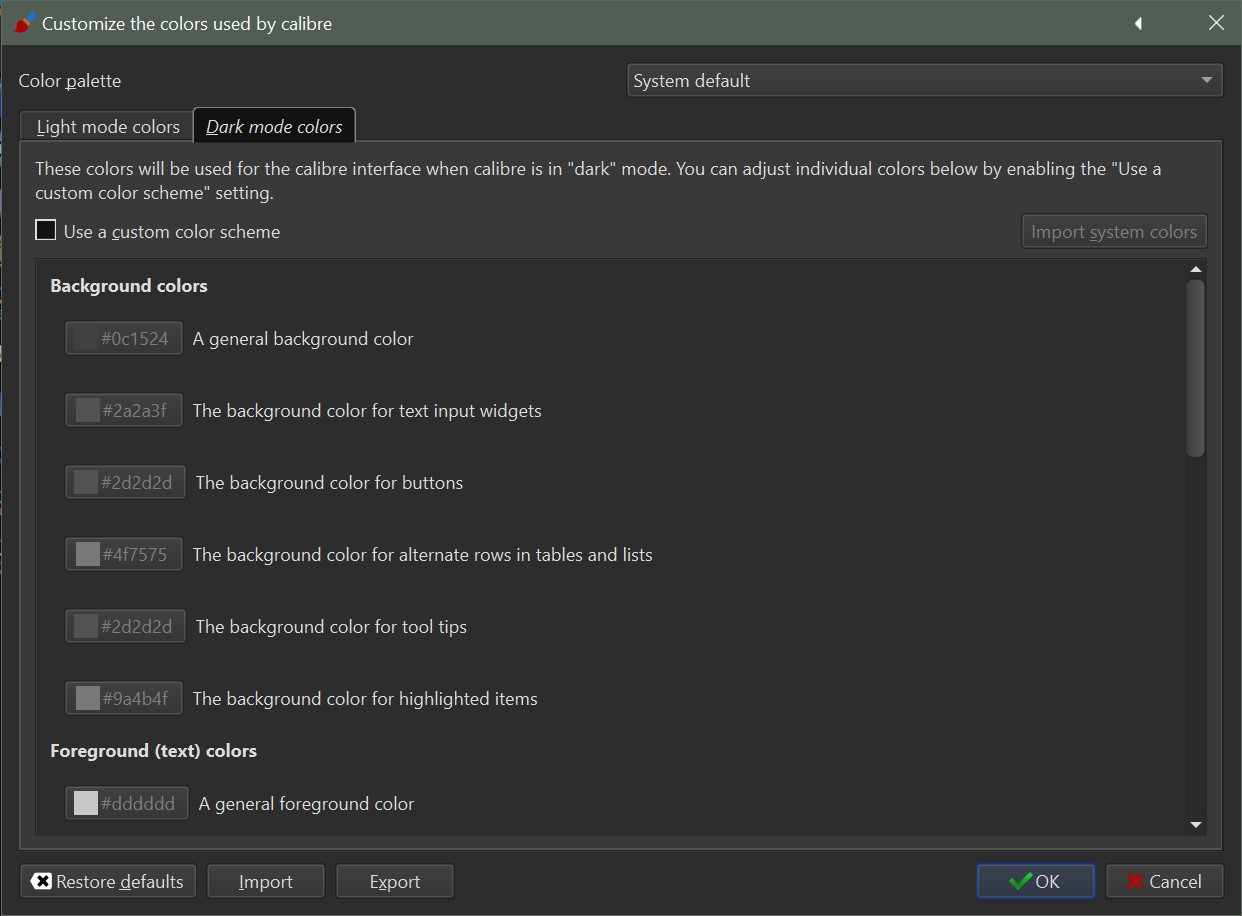Click the Background colors heading
The height and width of the screenshot is (916, 1242).
(x=129, y=286)
